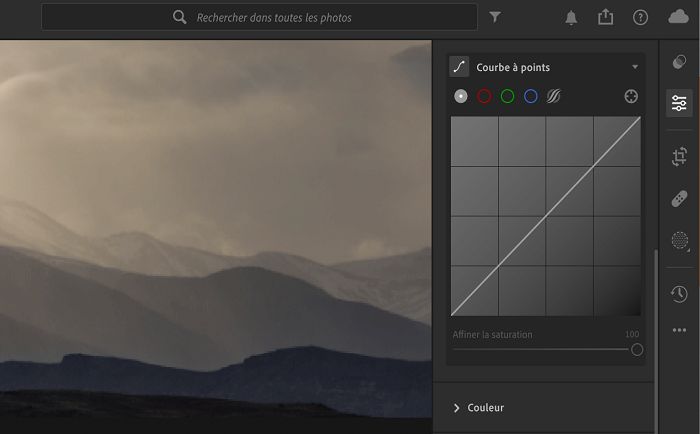The image size is (700, 434).
Task: Click the panel vertical scrollbar
Action: point(655,342)
